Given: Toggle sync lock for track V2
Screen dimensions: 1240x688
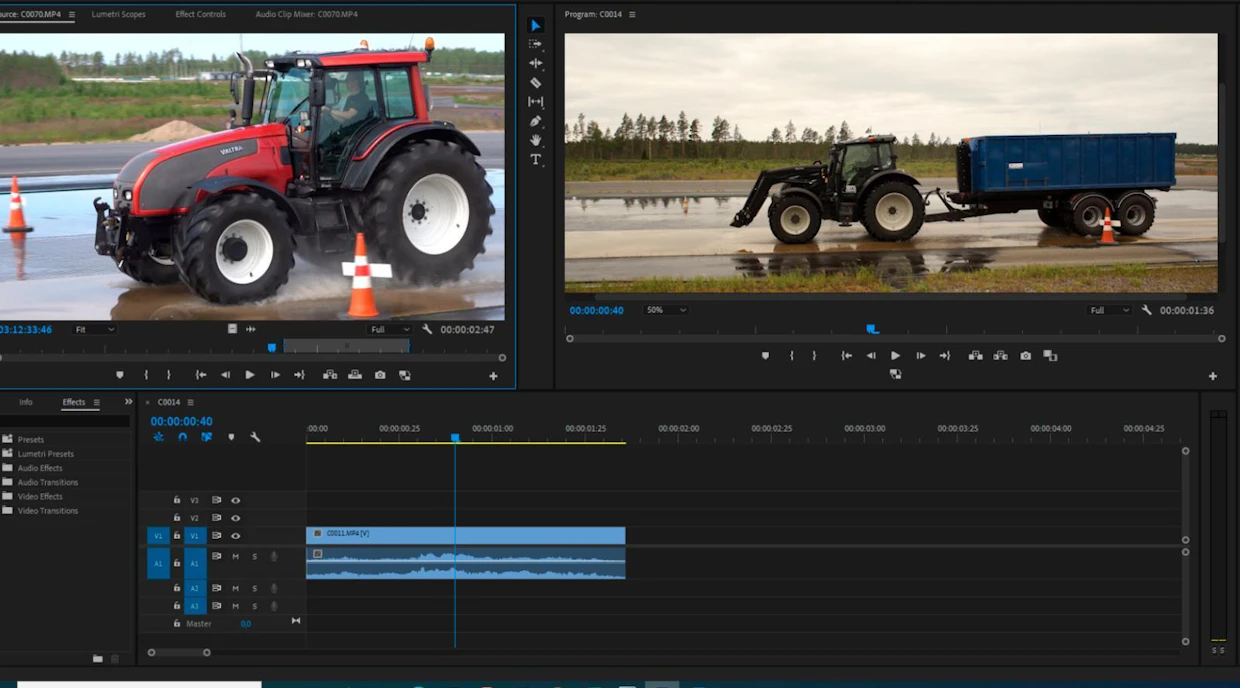Looking at the screenshot, I should click(216, 518).
